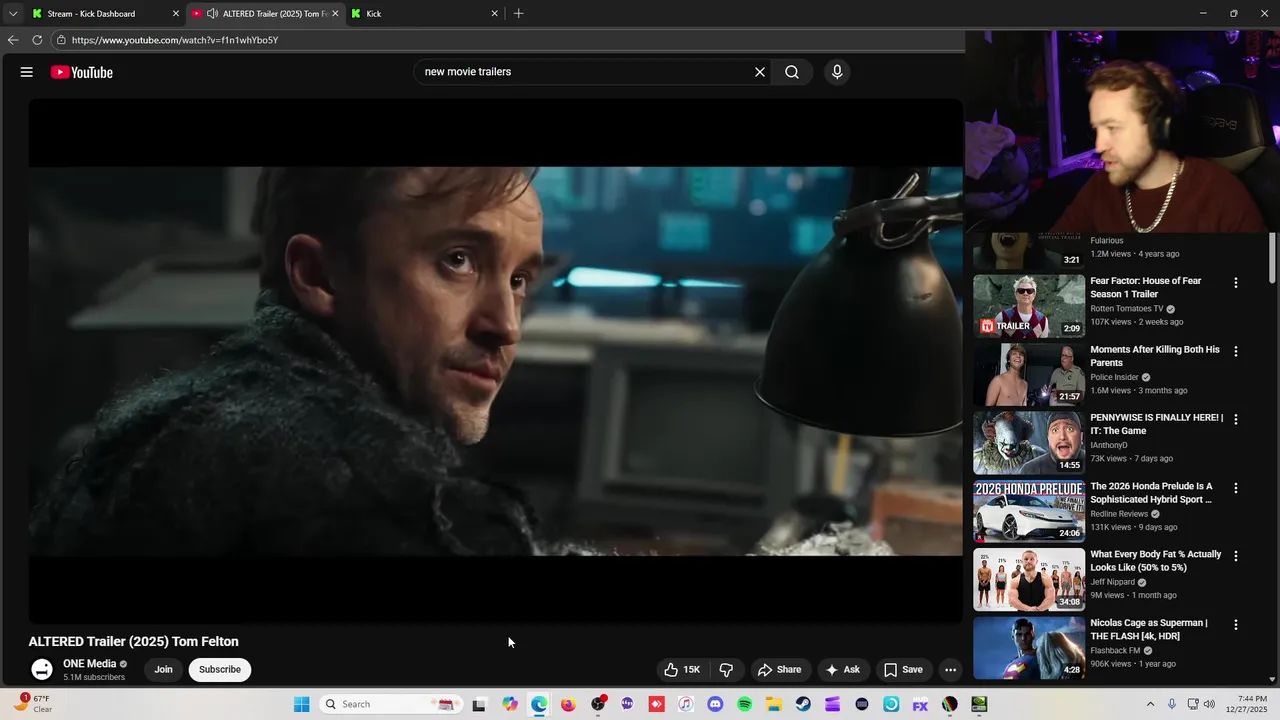This screenshot has height=720, width=1280.
Task: Show hidden system tray icons
Action: (x=1150, y=704)
